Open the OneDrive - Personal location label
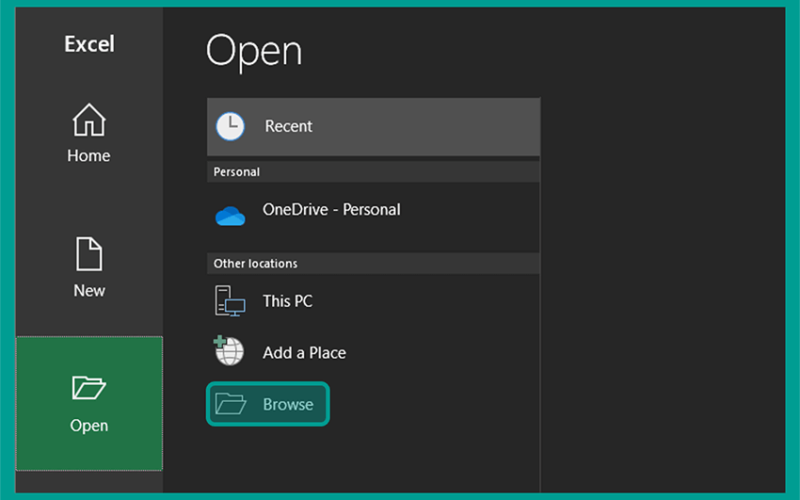 pos(332,210)
